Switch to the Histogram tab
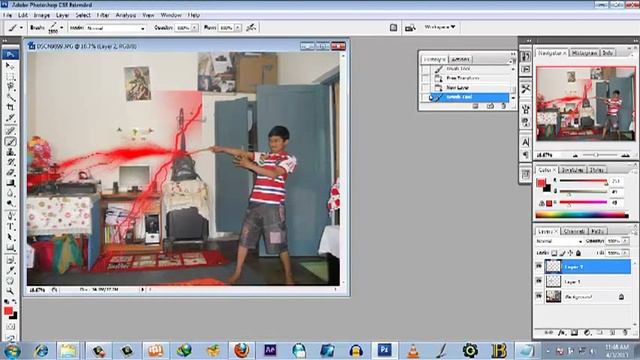This screenshot has width=640, height=360. pos(584,53)
